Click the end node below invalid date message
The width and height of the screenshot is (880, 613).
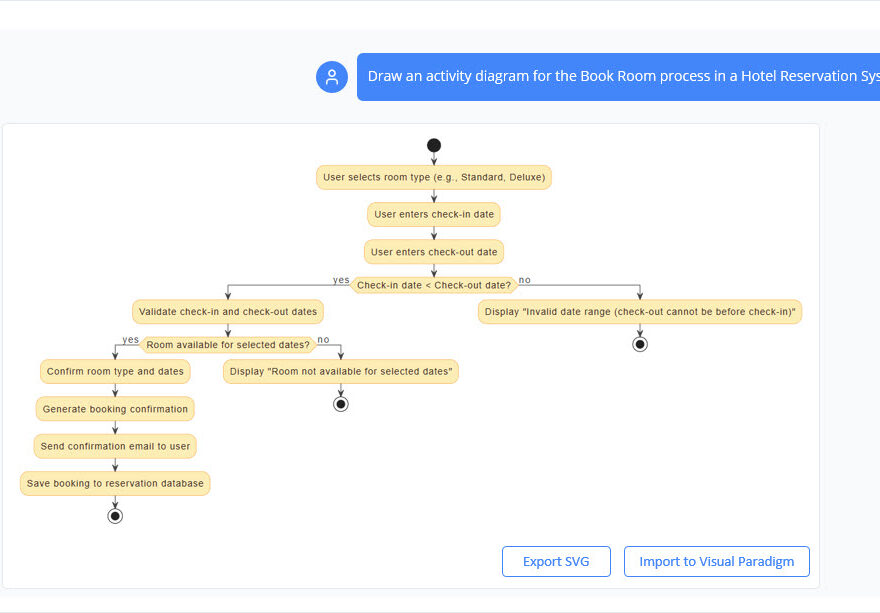640,344
